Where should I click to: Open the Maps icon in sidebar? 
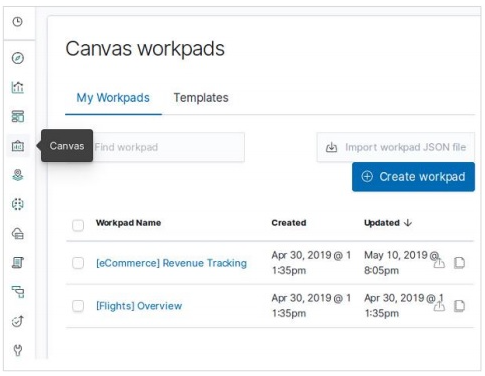tap(18, 175)
